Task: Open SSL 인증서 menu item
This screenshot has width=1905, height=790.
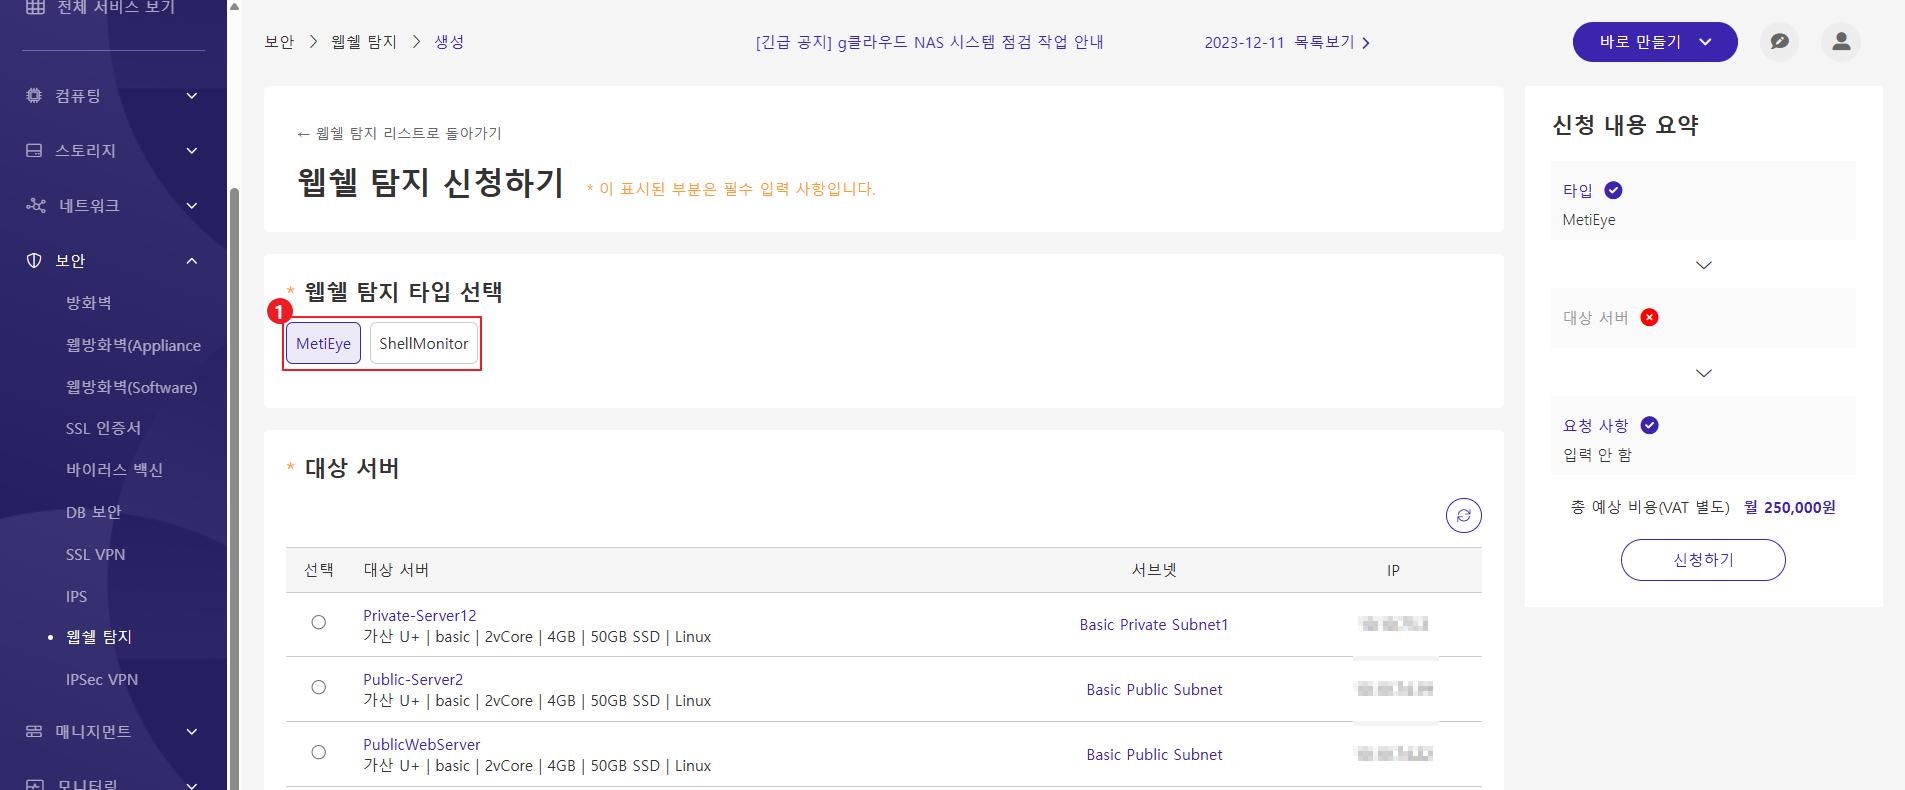Action: 103,428
